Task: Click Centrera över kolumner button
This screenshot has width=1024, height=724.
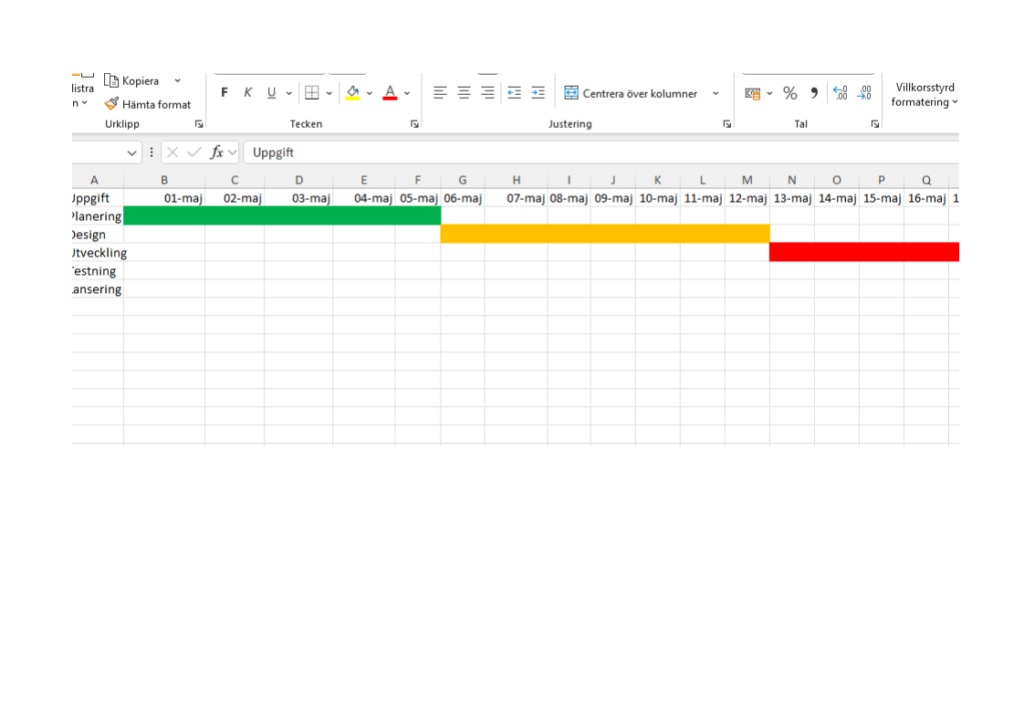Action: tap(631, 93)
